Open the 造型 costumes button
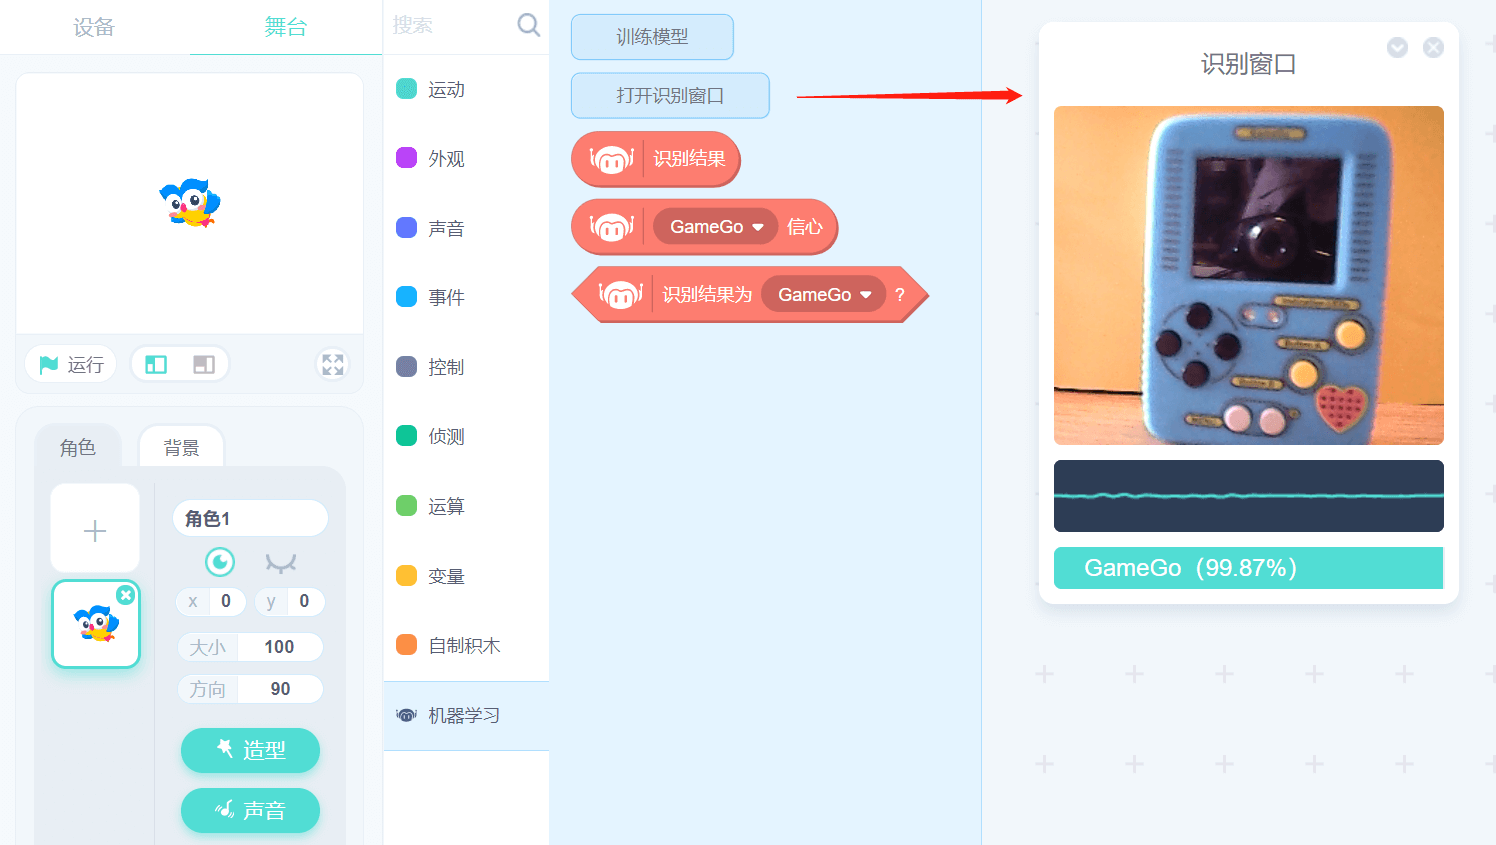This screenshot has width=1496, height=845. 250,750
